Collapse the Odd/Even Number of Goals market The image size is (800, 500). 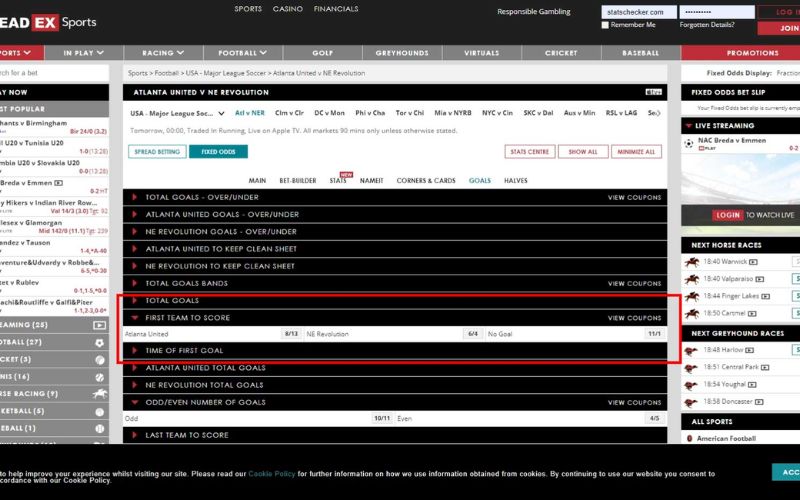(x=395, y=403)
